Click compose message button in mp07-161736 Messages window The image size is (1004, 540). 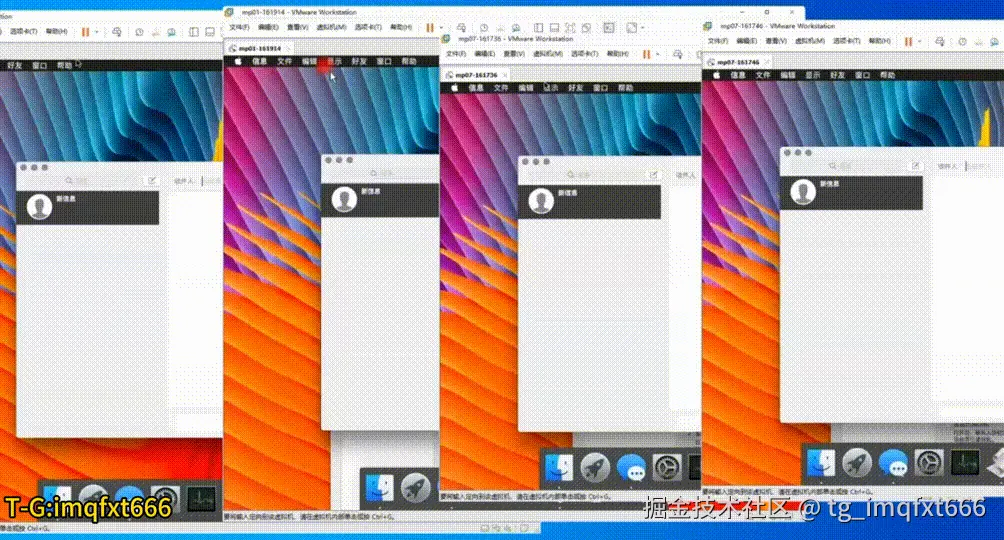coord(654,174)
